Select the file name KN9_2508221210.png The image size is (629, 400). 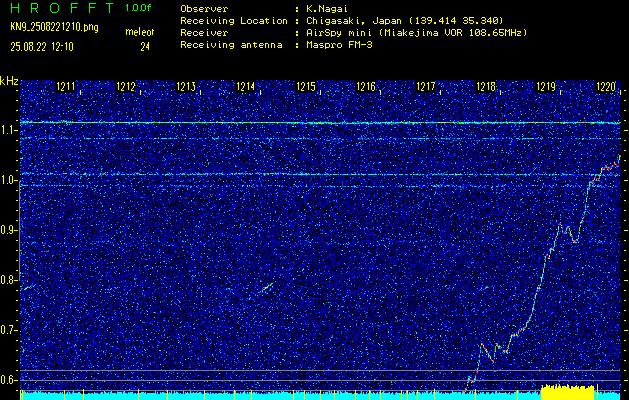tap(54, 27)
